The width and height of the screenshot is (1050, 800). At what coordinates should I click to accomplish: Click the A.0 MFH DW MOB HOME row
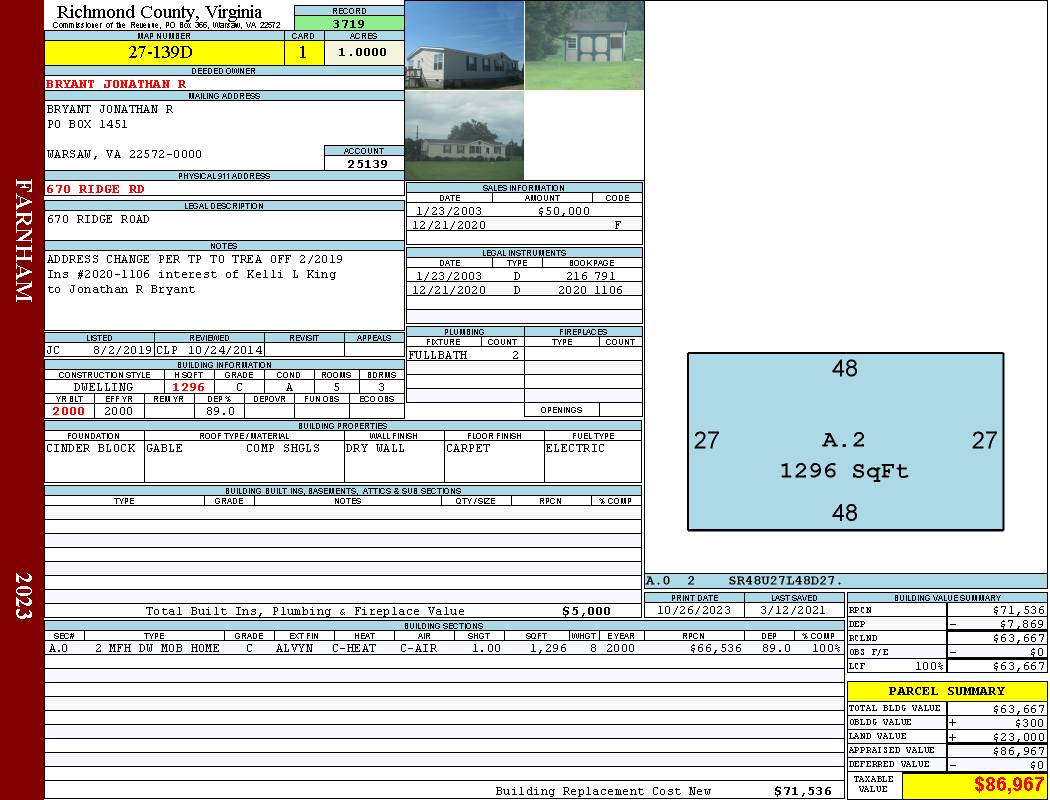(443, 648)
